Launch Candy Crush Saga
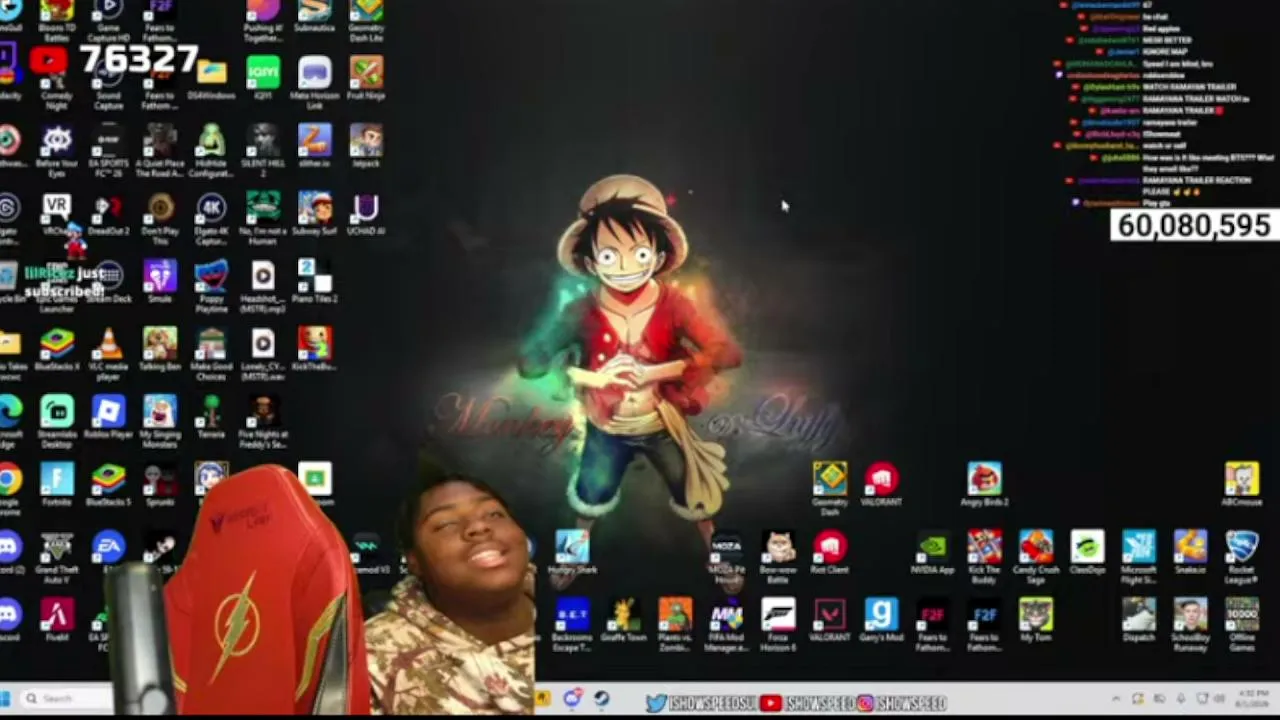This screenshot has width=1280, height=720. pos(1036,547)
